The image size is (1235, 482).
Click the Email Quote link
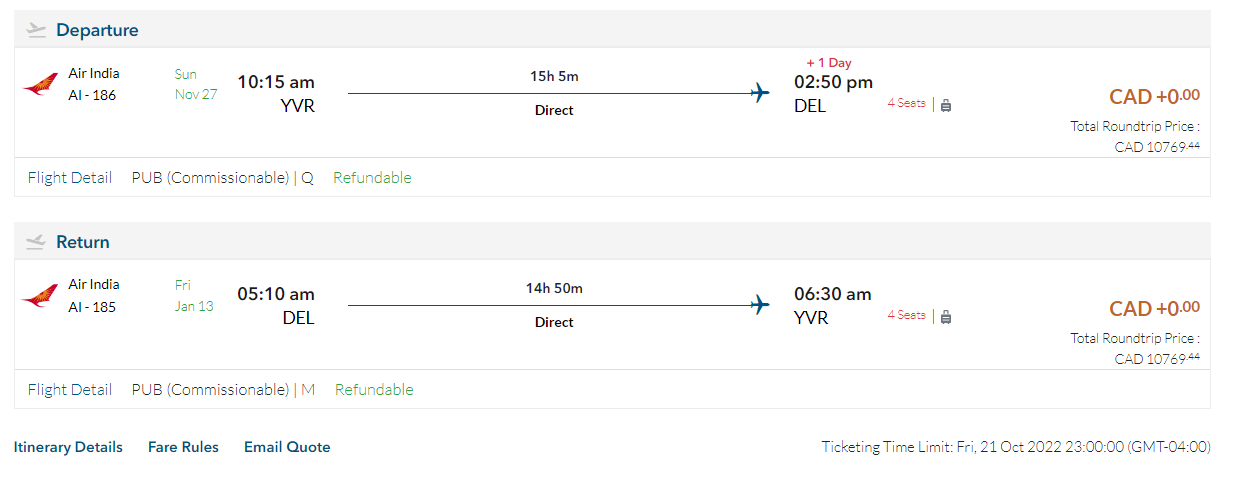[287, 447]
